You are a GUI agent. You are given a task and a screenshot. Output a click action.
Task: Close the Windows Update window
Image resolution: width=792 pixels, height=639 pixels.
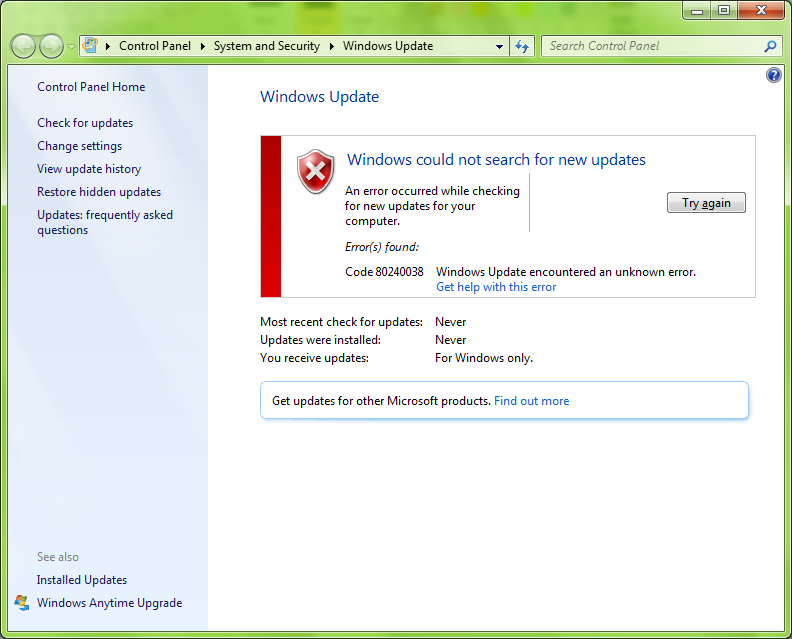coord(761,11)
